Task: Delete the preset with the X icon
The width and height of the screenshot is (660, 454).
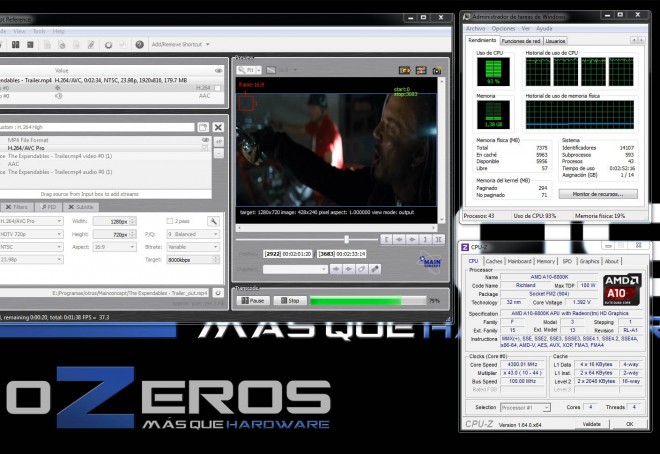Action: click(x=218, y=127)
